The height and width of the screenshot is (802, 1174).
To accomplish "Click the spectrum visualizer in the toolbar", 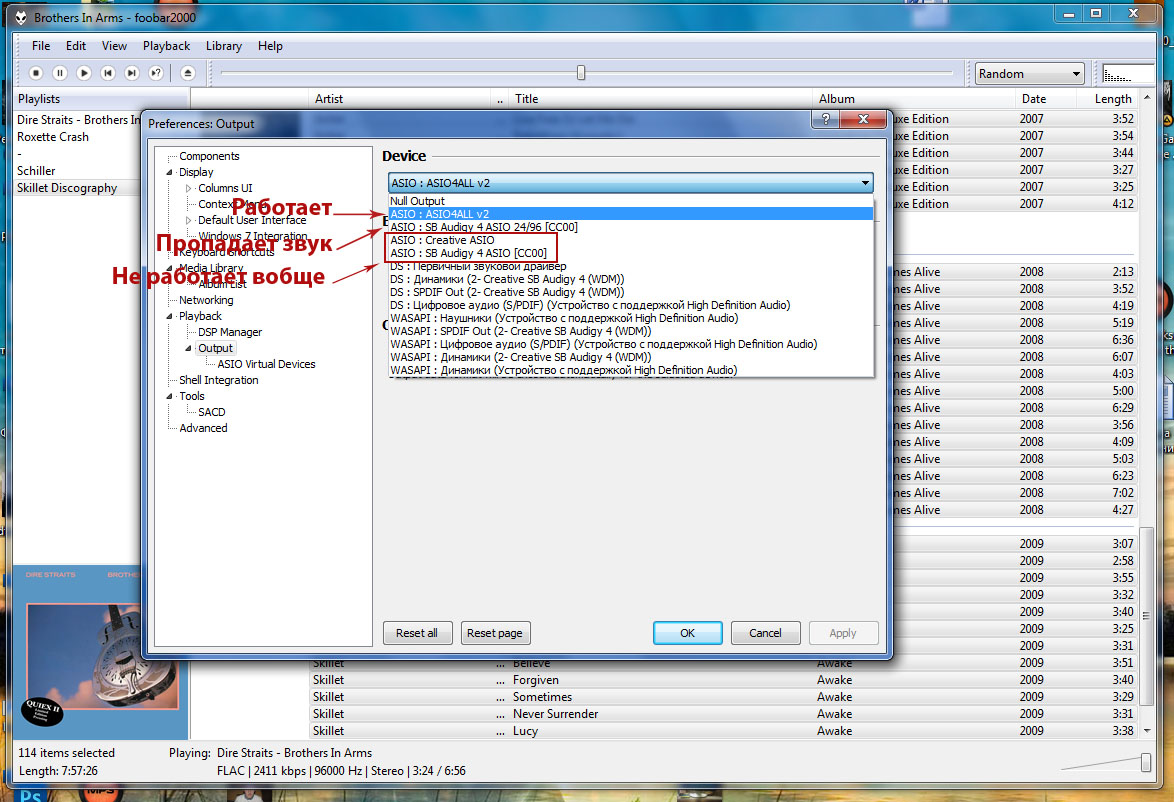I will tap(1128, 73).
